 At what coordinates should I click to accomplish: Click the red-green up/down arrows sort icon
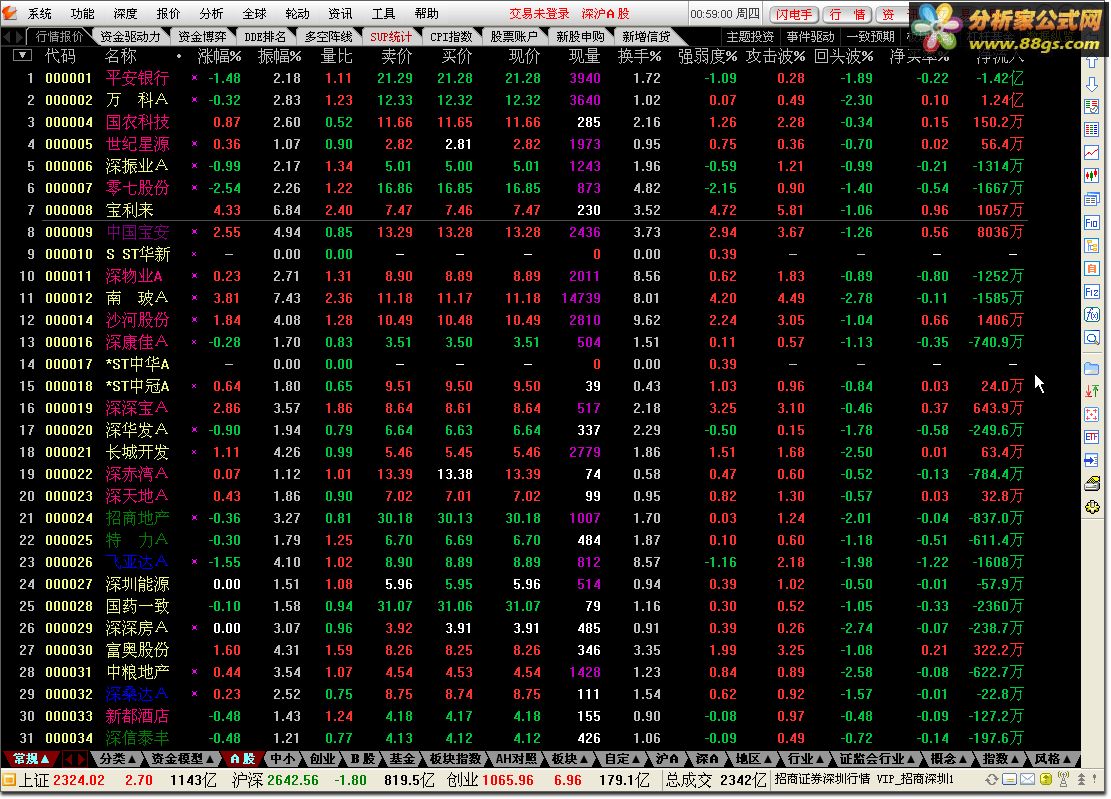coord(1092,391)
